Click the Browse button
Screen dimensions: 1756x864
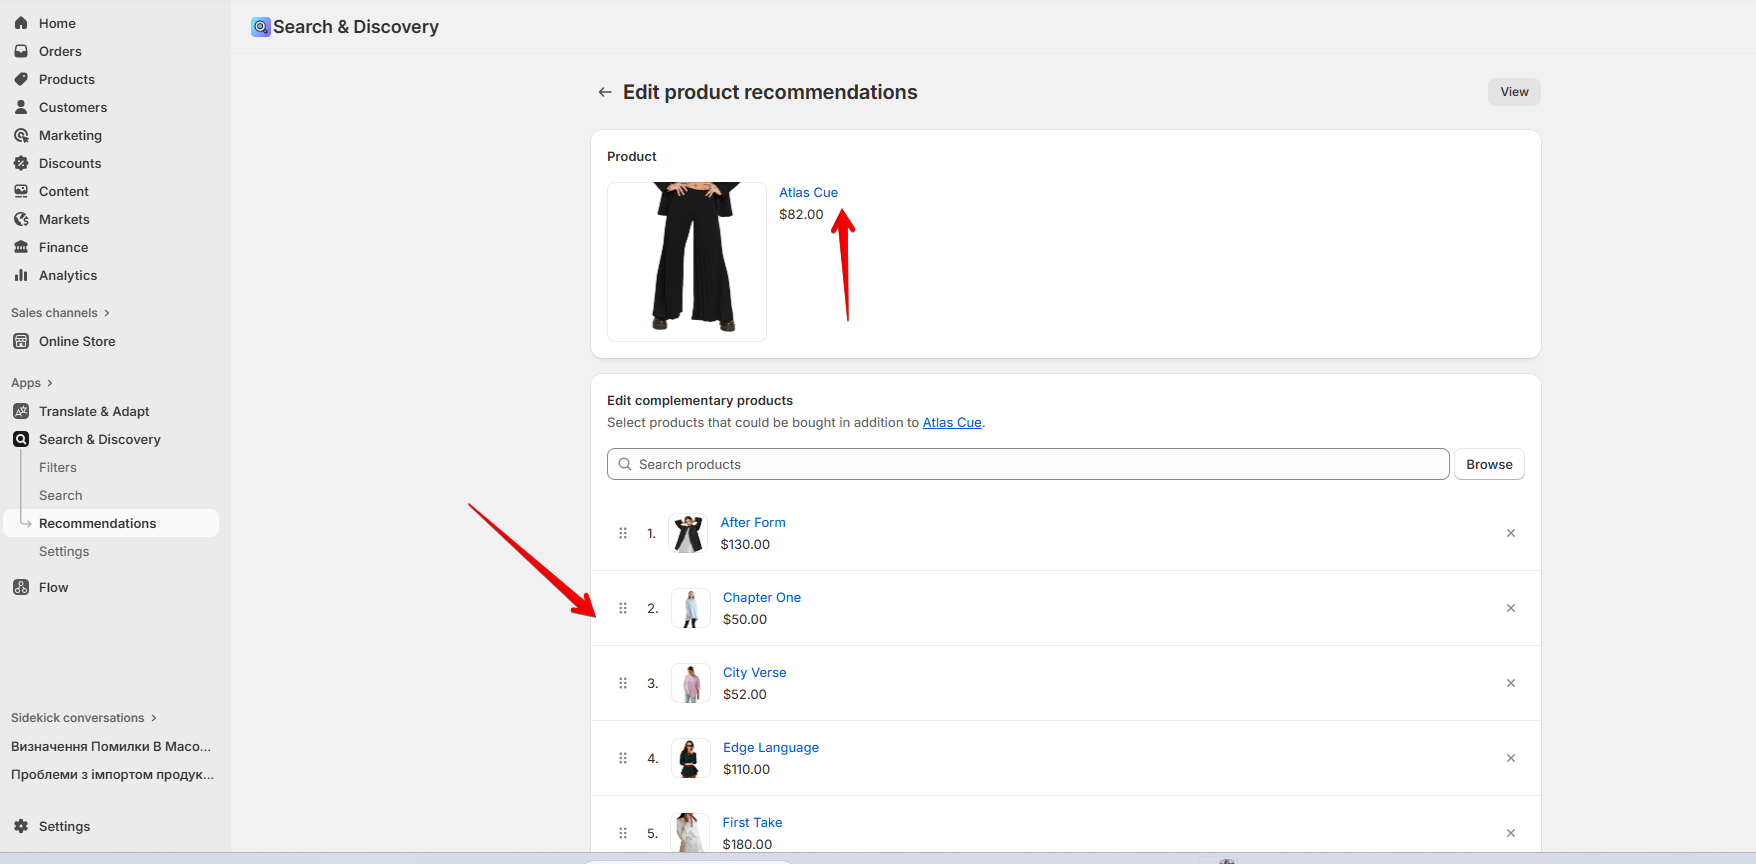[x=1489, y=464]
